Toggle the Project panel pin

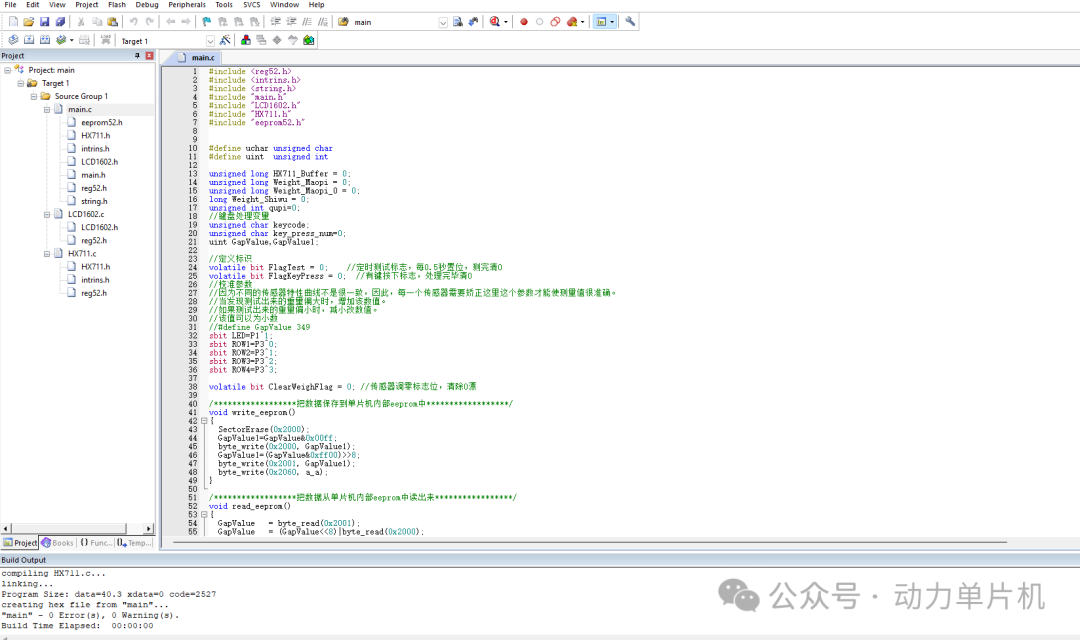(137, 56)
